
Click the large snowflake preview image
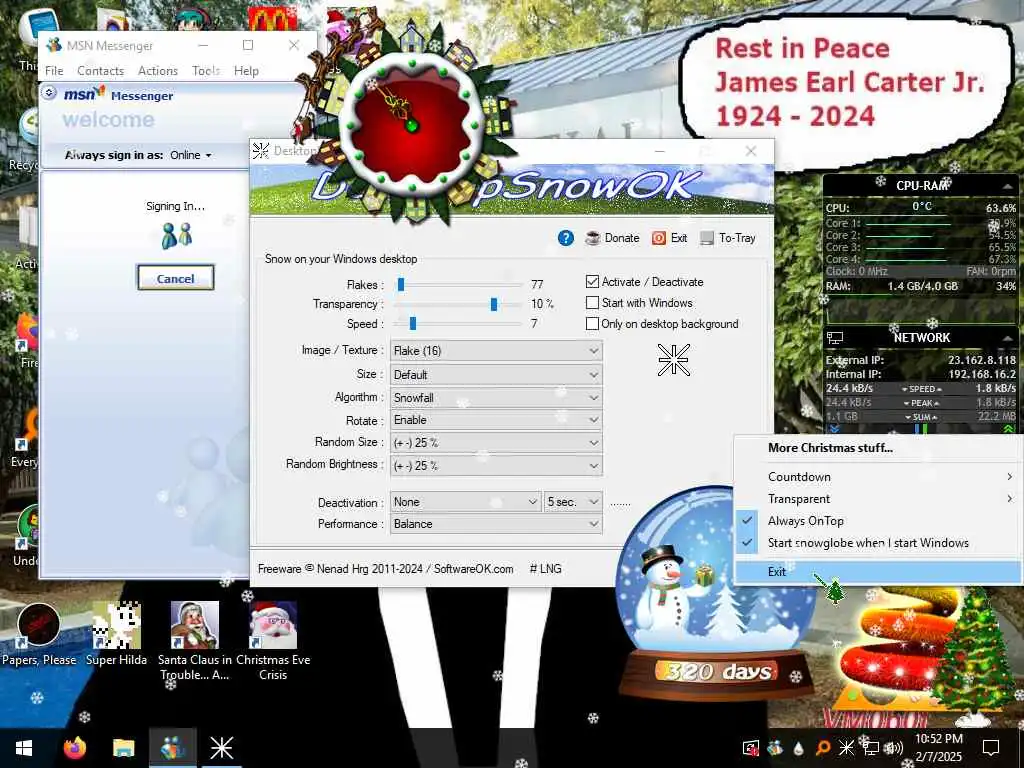[x=673, y=360]
